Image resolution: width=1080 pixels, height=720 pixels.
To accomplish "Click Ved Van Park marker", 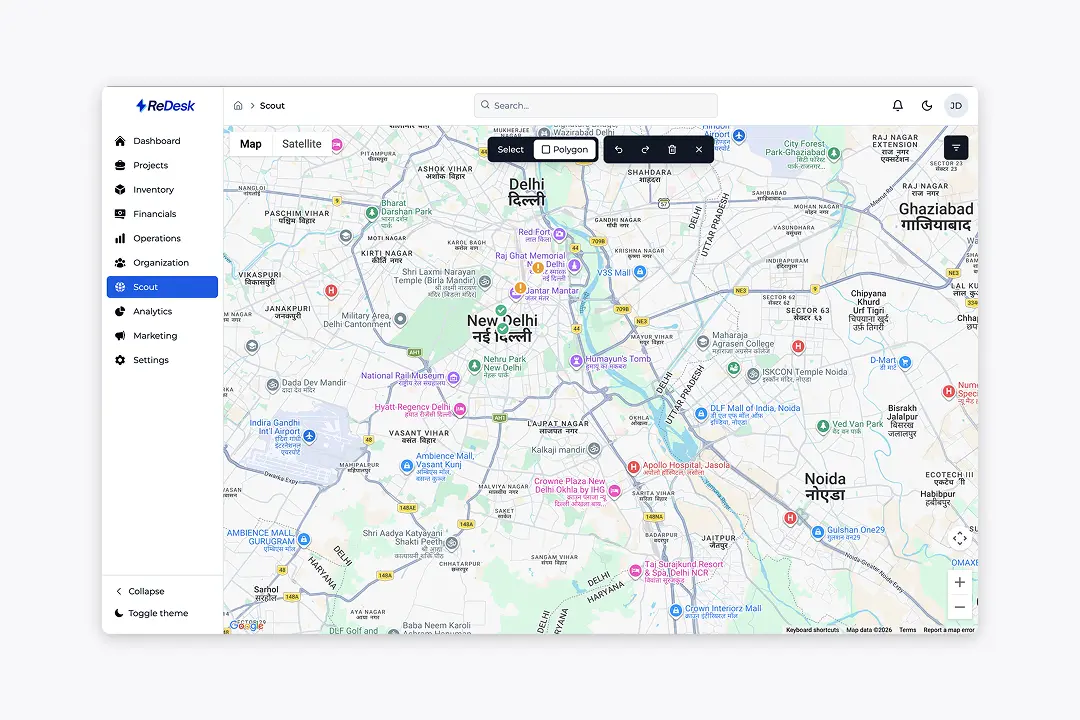I will [x=822, y=426].
